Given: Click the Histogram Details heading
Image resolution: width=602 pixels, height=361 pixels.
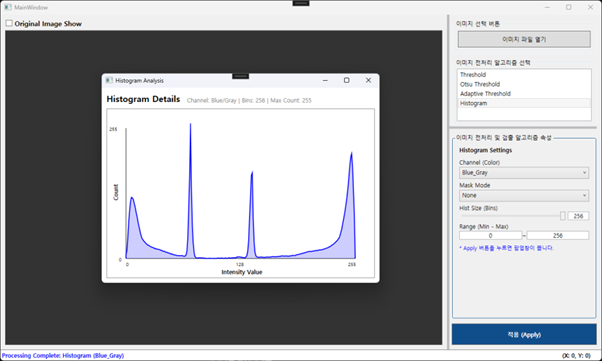Looking at the screenshot, I should tap(143, 99).
